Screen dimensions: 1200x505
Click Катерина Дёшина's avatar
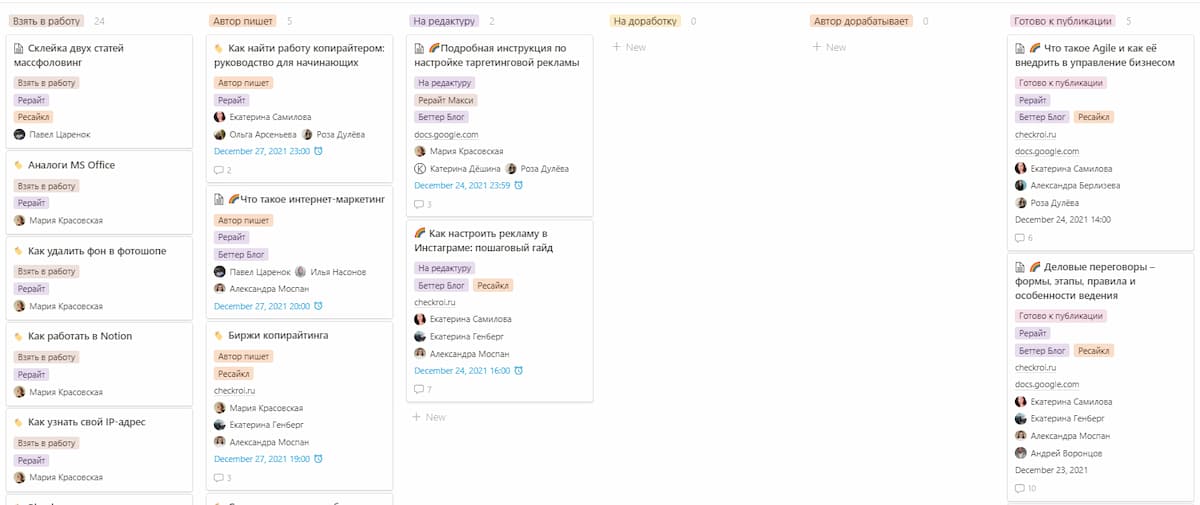420,169
